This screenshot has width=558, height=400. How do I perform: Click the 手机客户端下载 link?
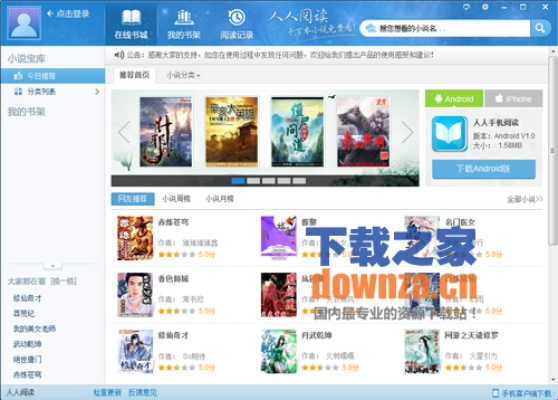click(526, 393)
